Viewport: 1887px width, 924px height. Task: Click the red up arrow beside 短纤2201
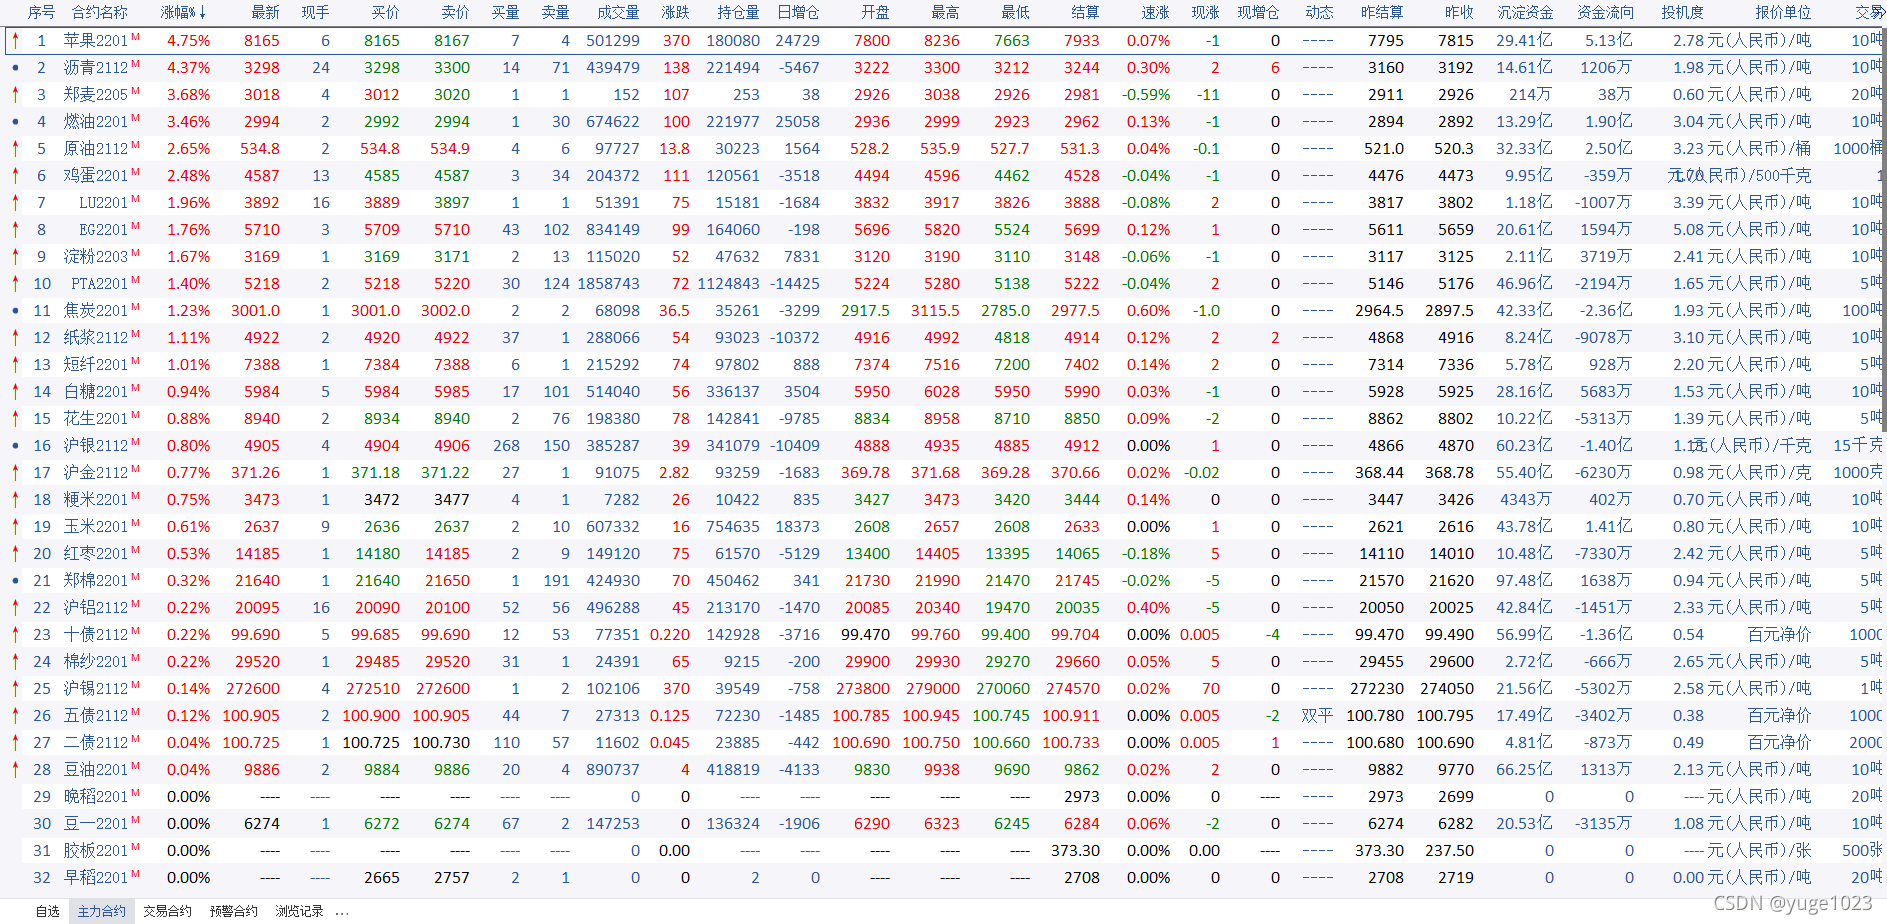coord(15,364)
